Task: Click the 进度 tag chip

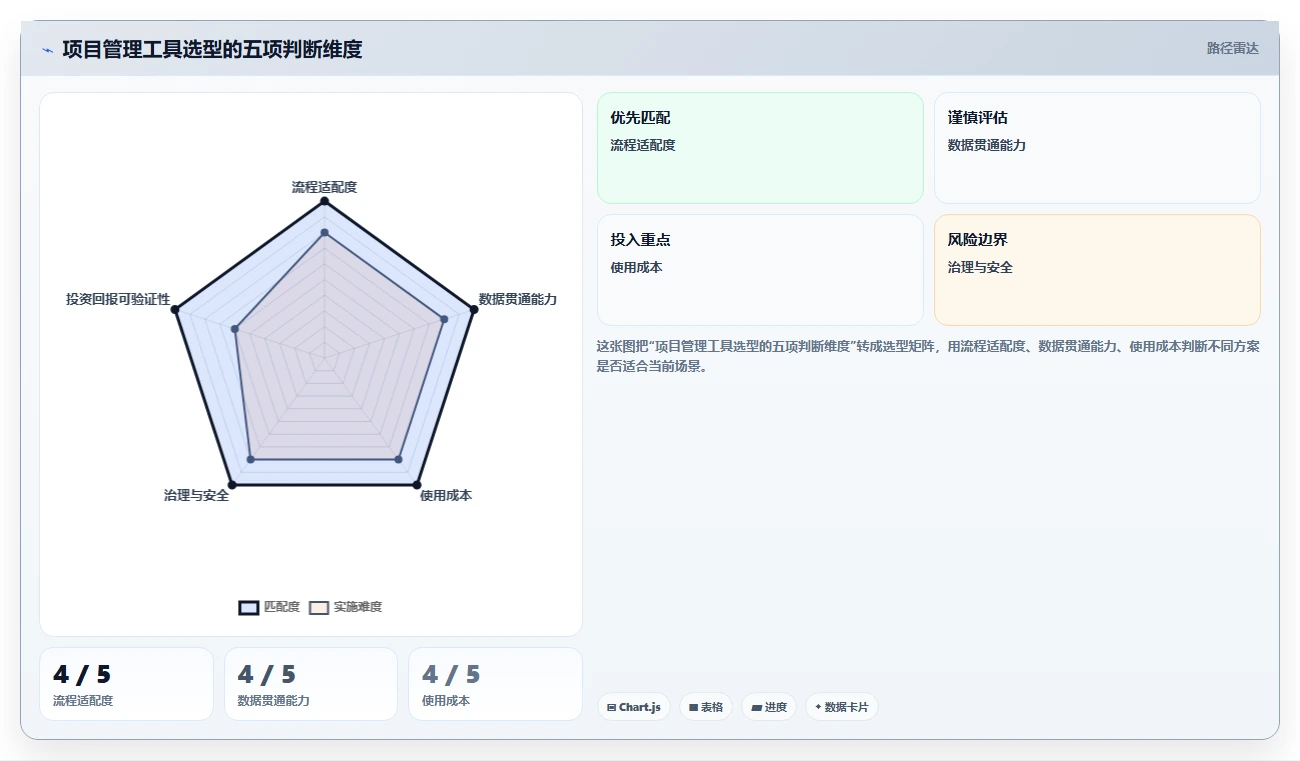Action: click(769, 707)
